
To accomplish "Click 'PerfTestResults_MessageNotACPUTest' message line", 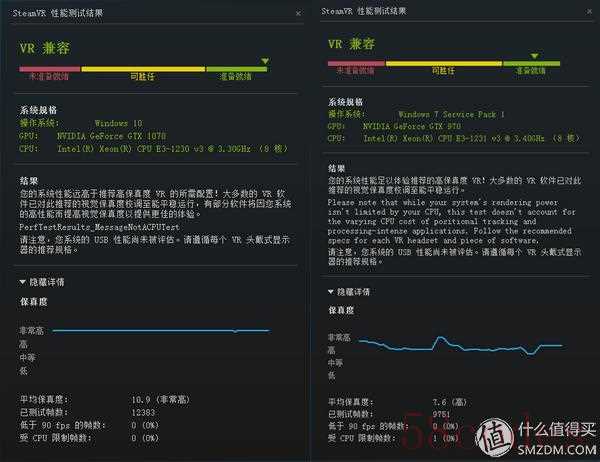I will pos(99,227).
